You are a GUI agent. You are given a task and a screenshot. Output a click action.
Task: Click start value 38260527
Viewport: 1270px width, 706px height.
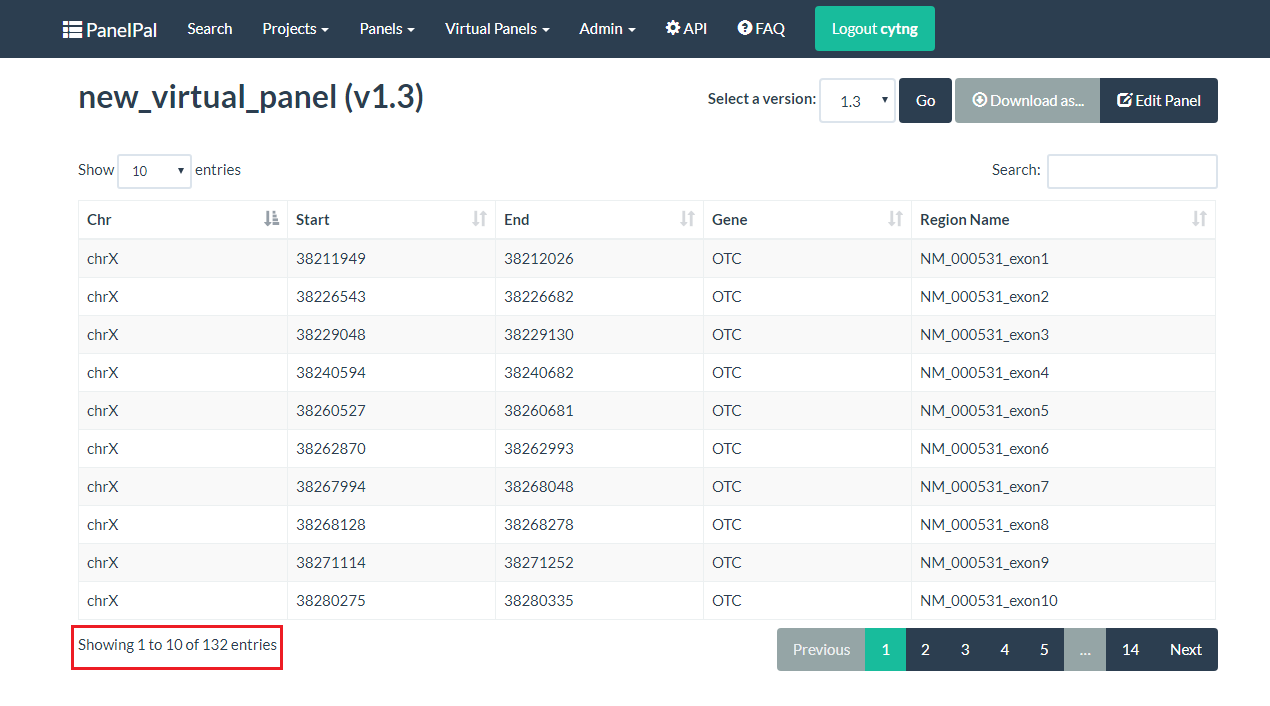[331, 411]
